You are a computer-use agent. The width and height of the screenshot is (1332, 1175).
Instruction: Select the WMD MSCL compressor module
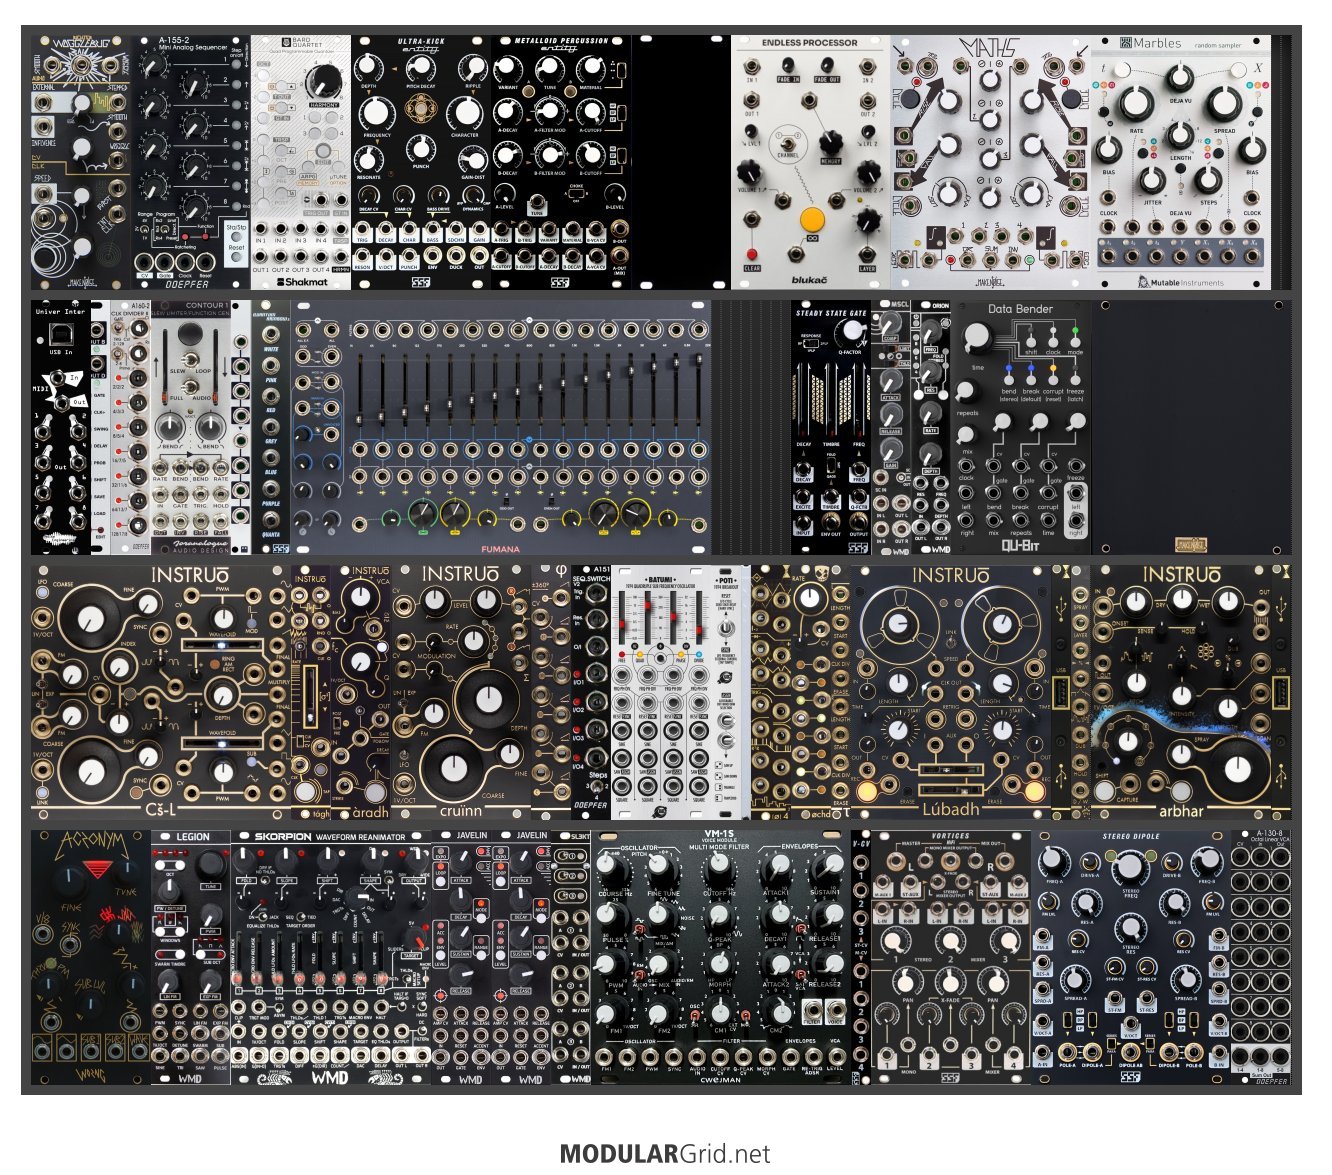point(891,427)
